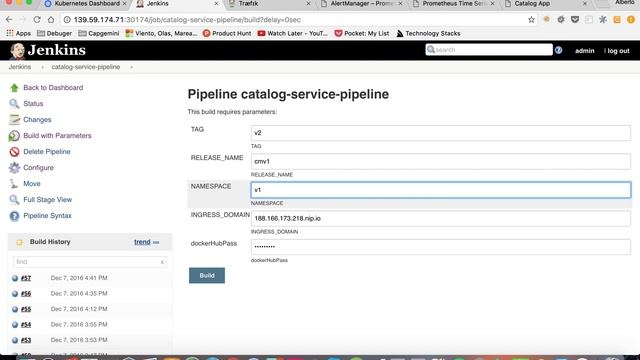This screenshot has width=640, height=360.
Task: Click the search help question mark icon
Action: (558, 50)
